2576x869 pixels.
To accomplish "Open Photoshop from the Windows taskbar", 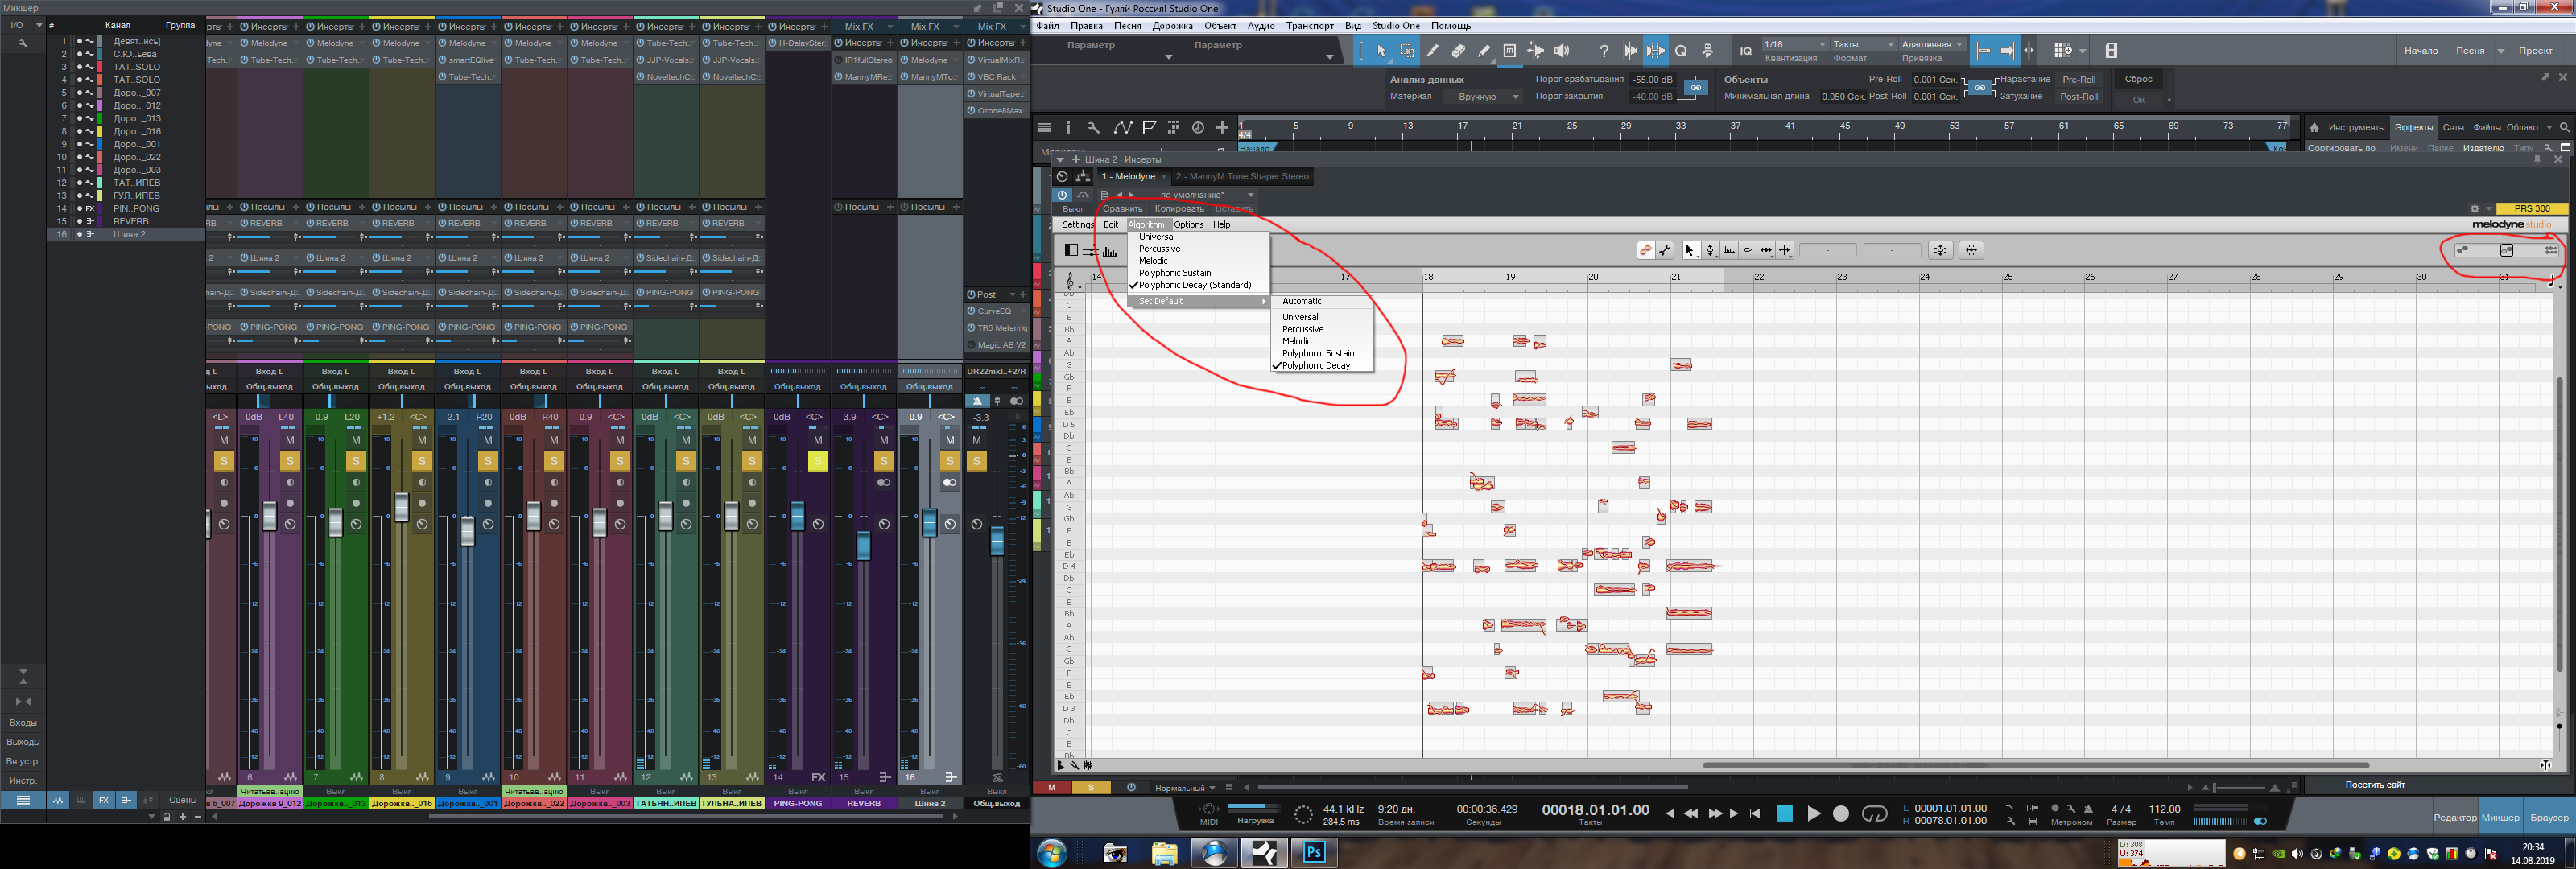I will pos(1313,853).
